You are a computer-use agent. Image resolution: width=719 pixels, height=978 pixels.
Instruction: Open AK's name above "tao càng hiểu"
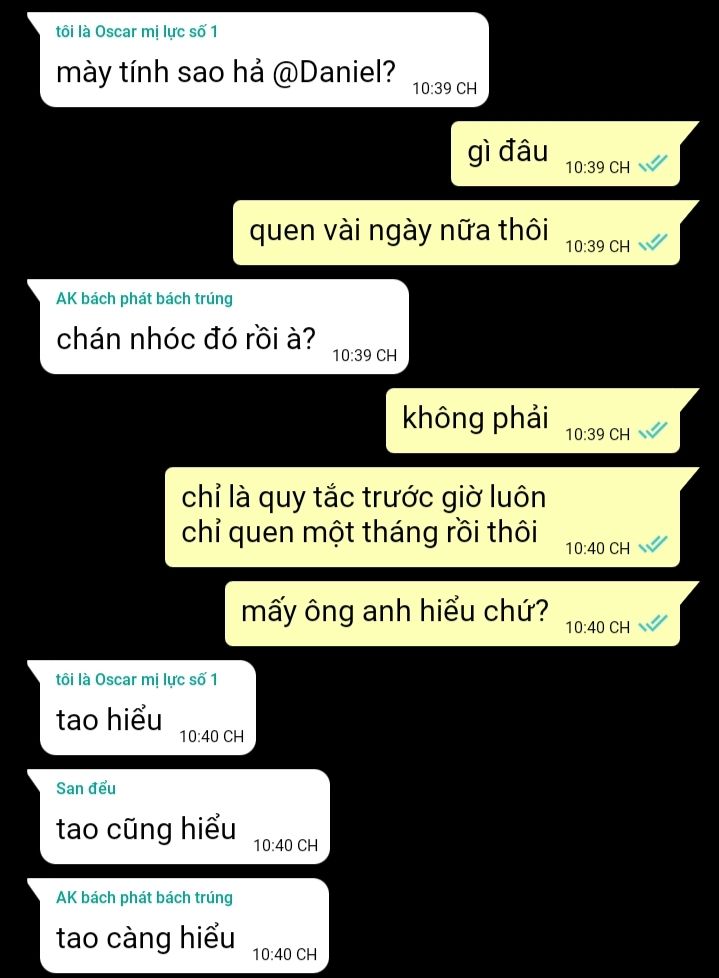pos(144,897)
